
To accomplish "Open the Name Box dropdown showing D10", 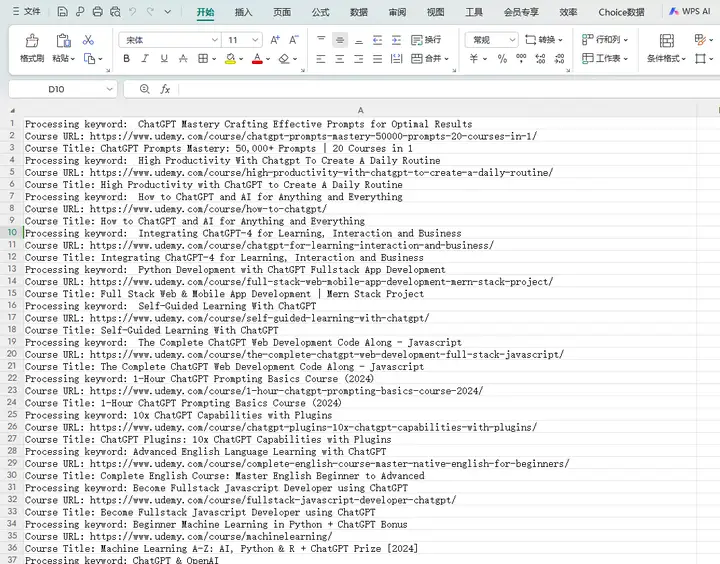I will (x=110, y=89).
